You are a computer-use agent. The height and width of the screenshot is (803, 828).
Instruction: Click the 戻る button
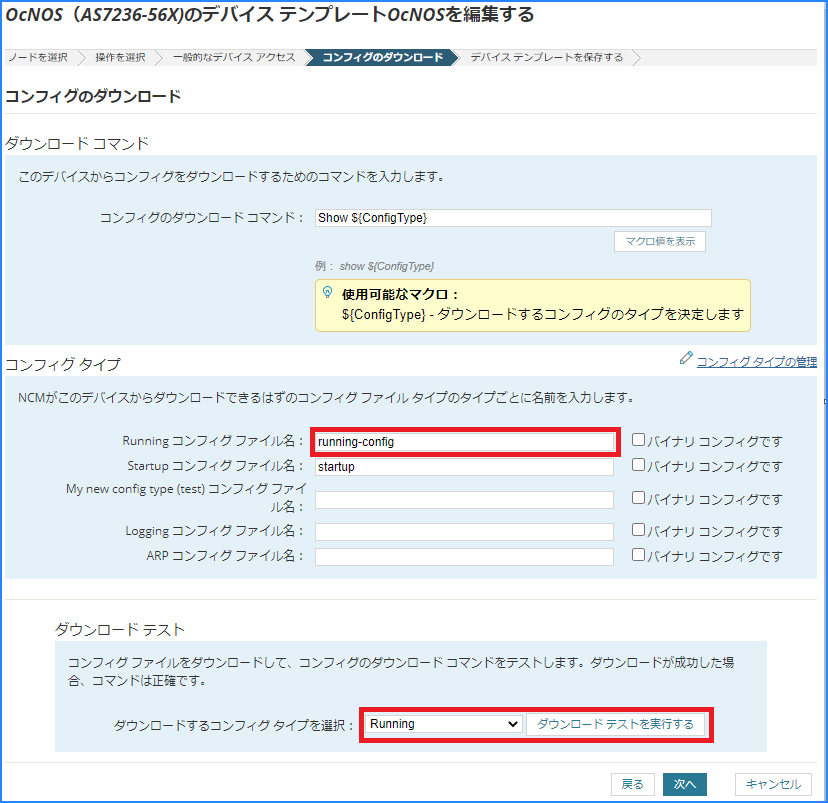(633, 784)
